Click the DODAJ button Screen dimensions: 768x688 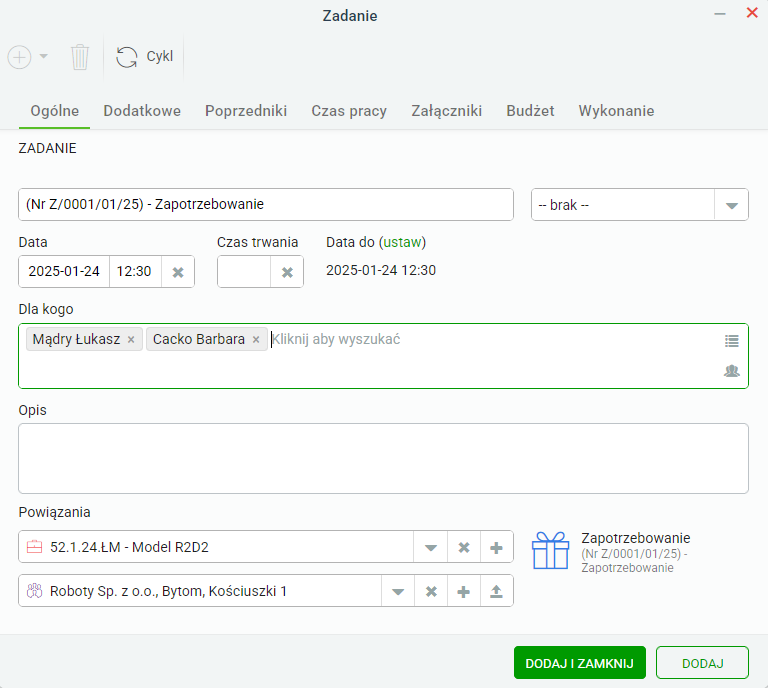[x=702, y=663]
